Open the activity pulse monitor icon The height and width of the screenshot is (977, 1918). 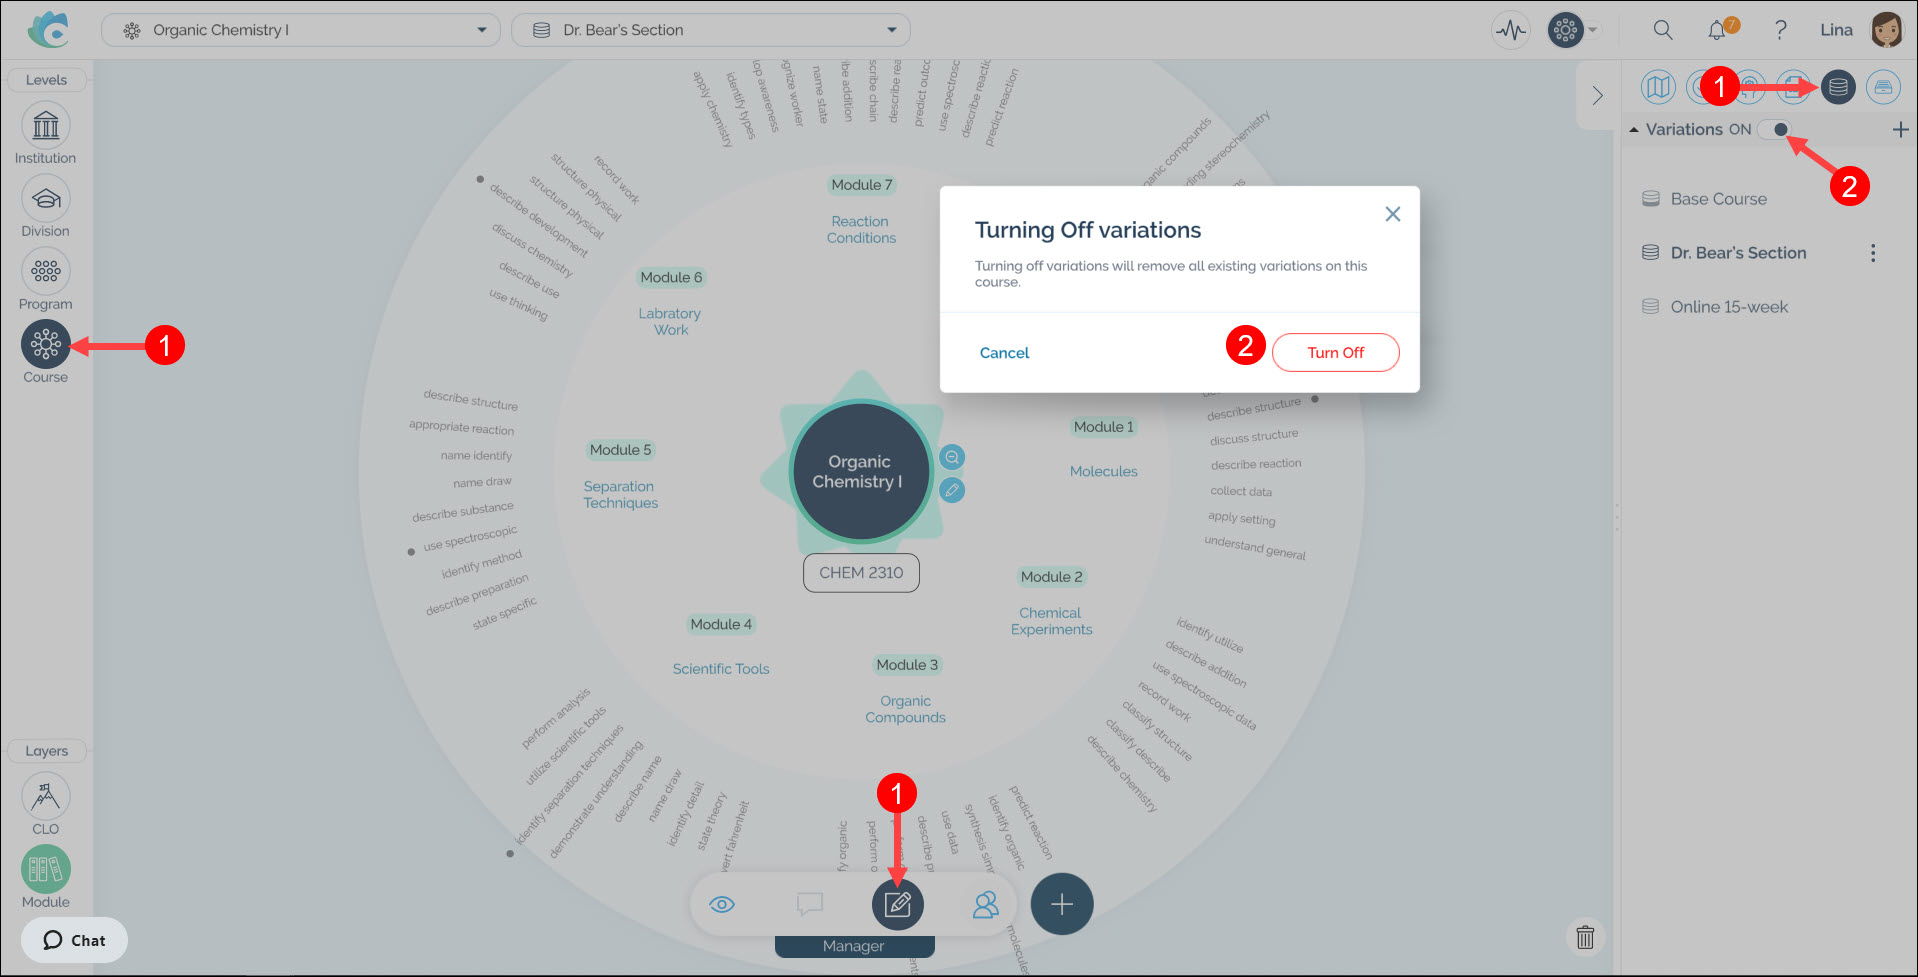click(1511, 30)
